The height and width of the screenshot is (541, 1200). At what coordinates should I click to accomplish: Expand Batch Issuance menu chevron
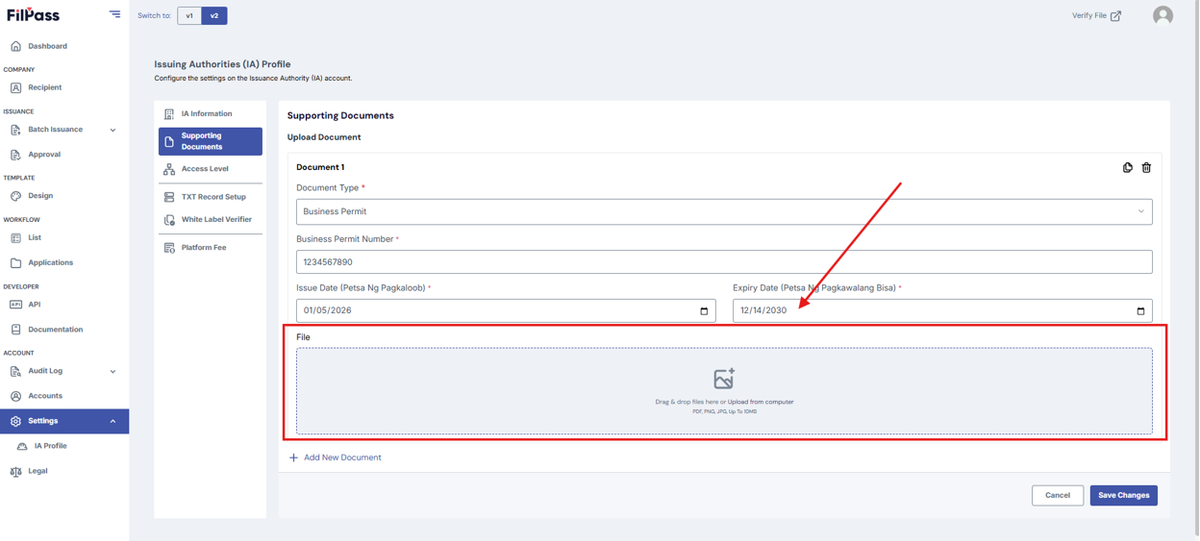point(112,130)
